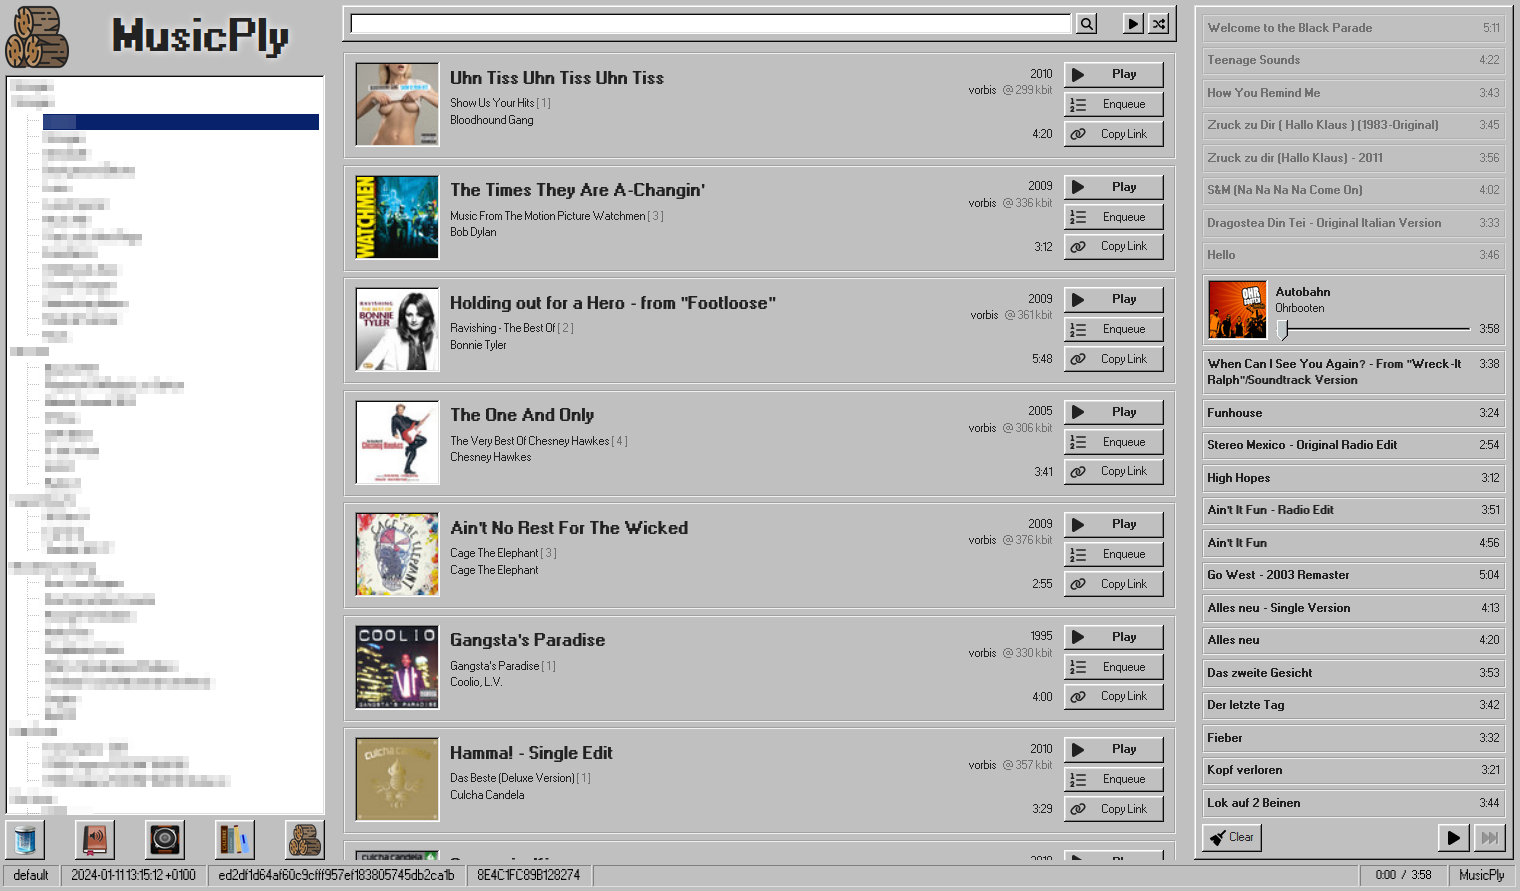Viewport: 1520px width, 891px height.
Task: Select the highlighted blue tree item
Action: (x=181, y=122)
